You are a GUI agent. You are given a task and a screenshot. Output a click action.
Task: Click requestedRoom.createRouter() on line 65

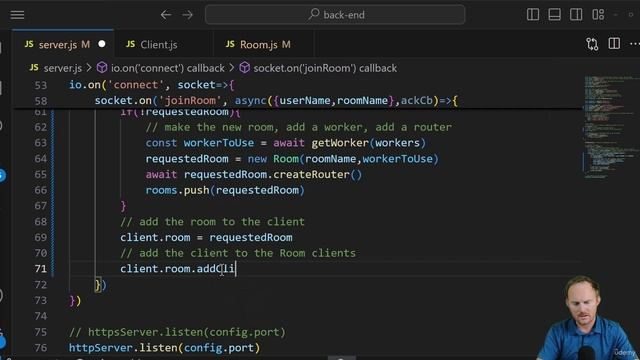click(x=273, y=175)
